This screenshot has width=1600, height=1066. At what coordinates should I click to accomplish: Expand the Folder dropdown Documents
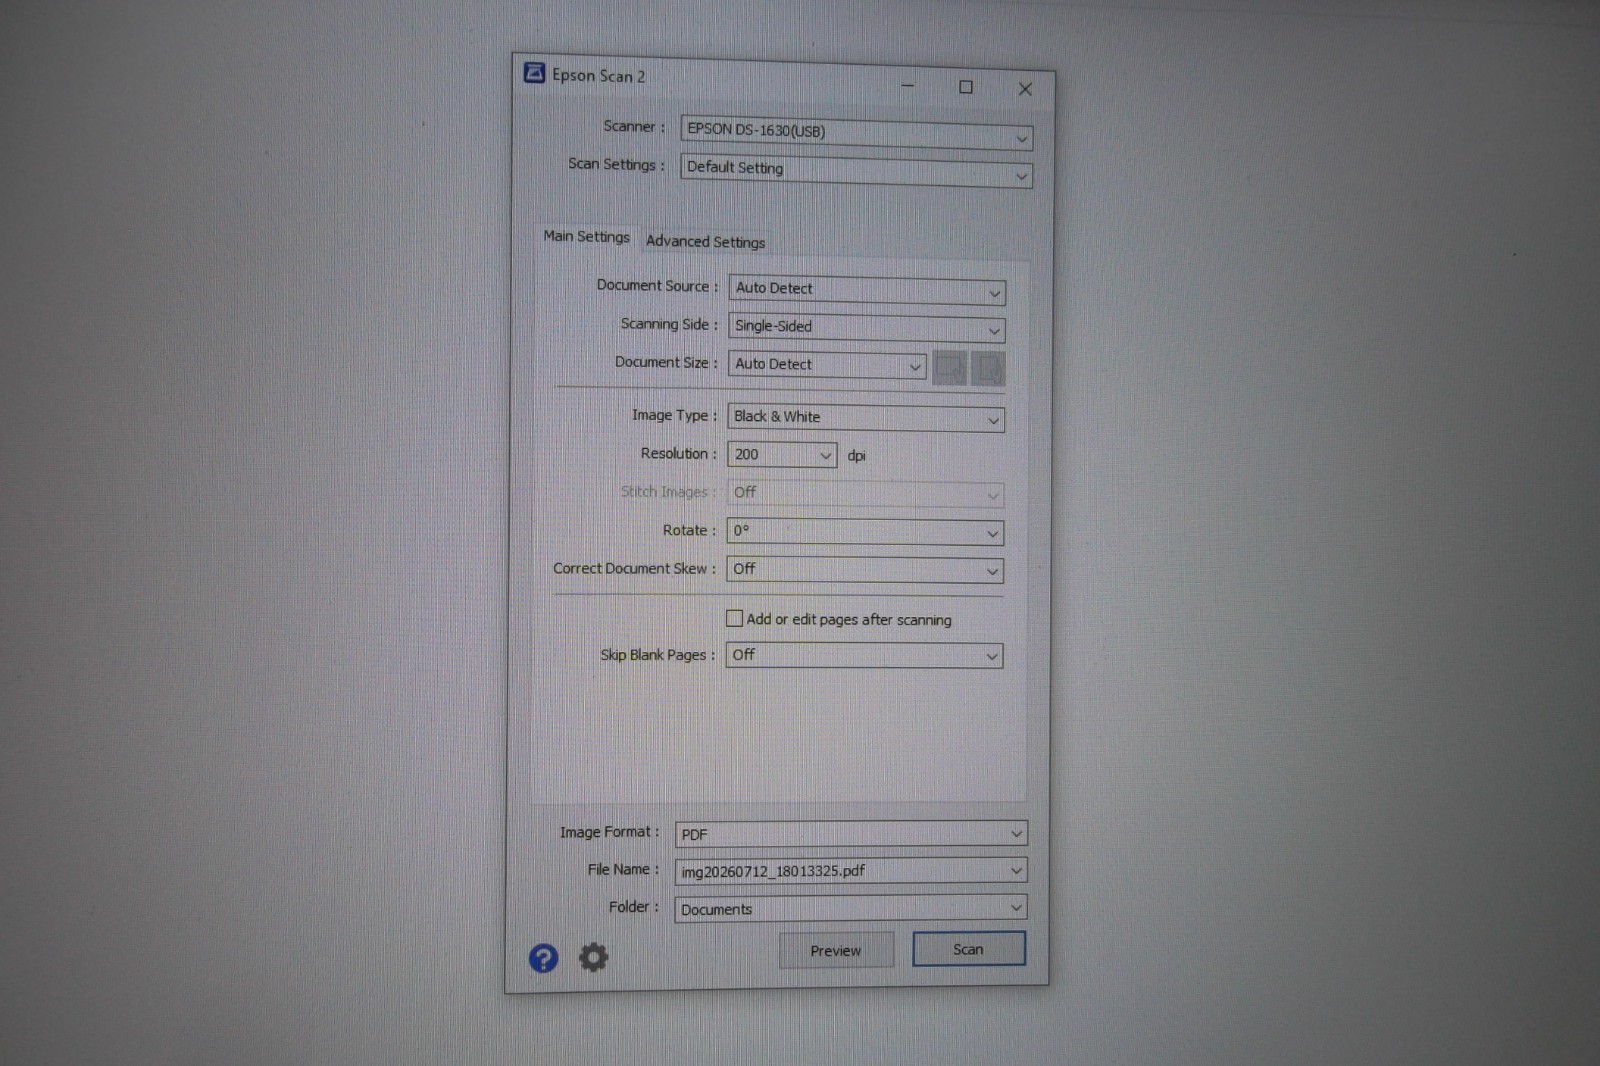coord(851,909)
